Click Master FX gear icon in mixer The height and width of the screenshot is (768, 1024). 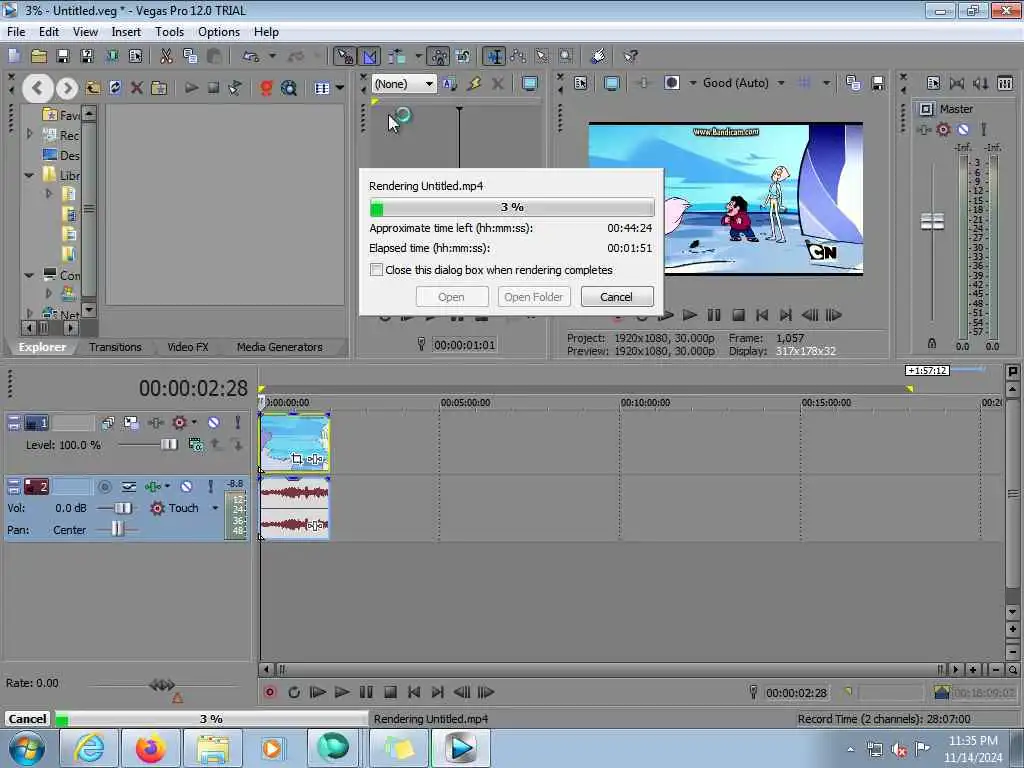pos(943,129)
